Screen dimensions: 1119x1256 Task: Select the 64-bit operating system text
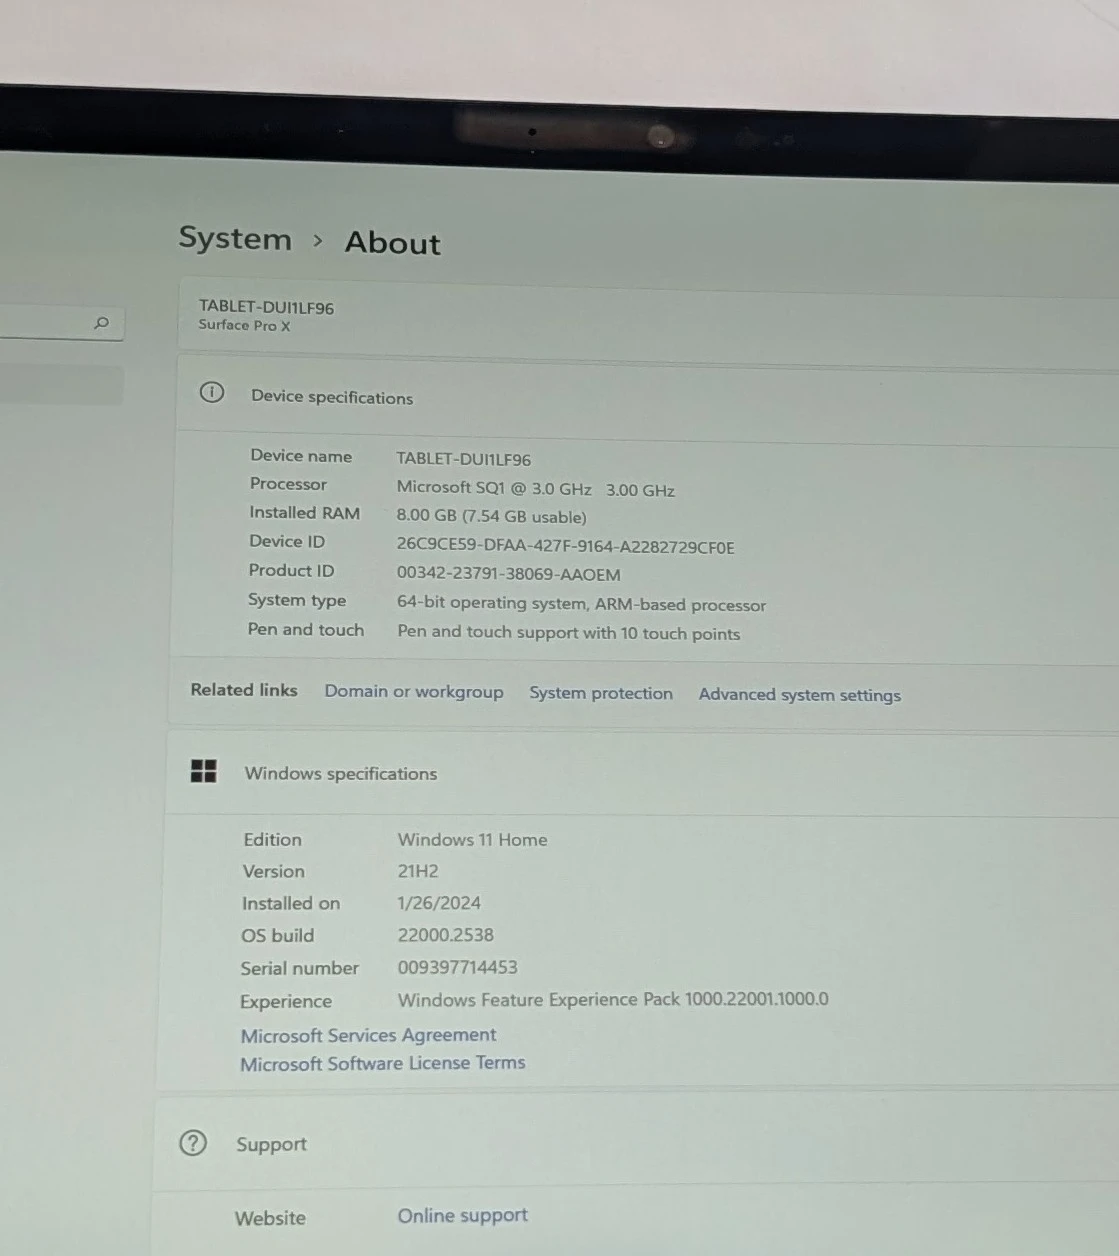point(581,604)
